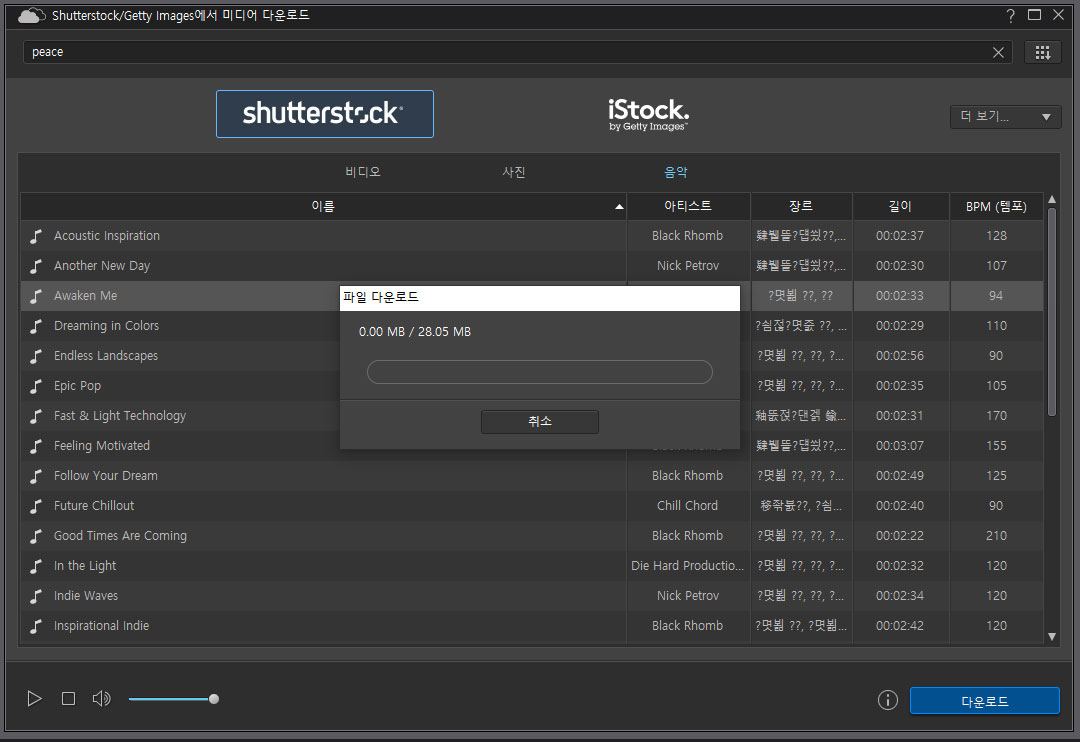Toggle sort arrow on 이름 column
The image size is (1080, 742).
(619, 207)
